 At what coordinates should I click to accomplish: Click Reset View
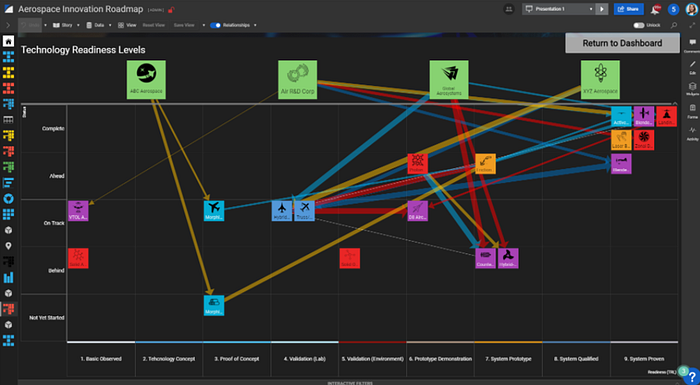click(154, 25)
